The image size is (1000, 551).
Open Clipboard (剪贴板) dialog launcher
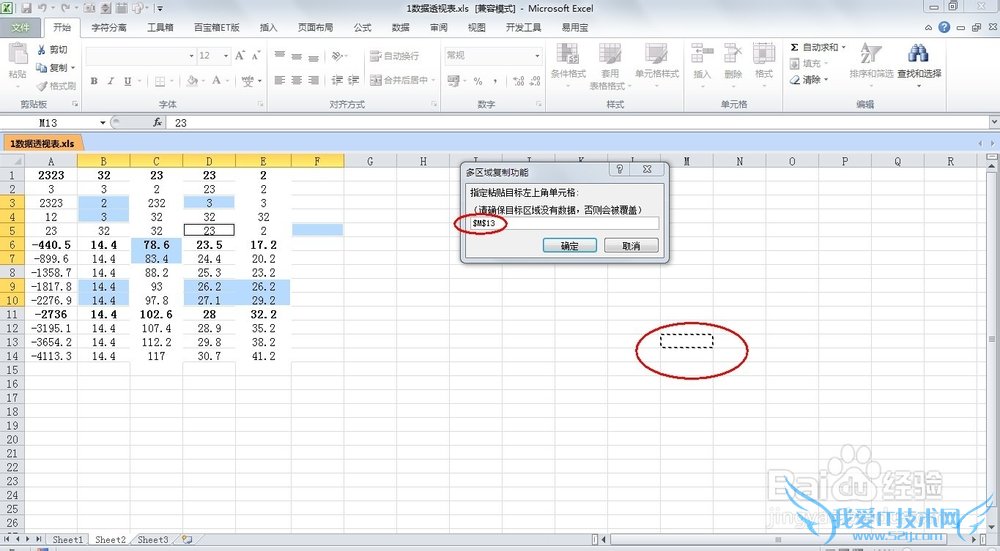coord(75,104)
